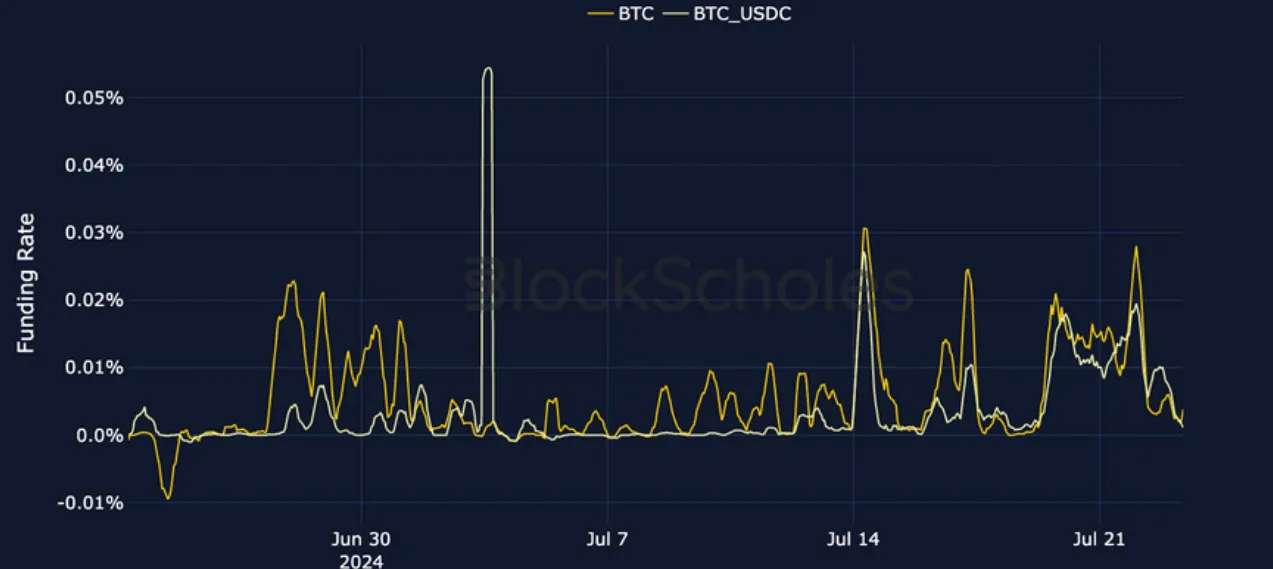Click the 0.03% y-axis label
This screenshot has height=569, width=1273.
coord(94,233)
